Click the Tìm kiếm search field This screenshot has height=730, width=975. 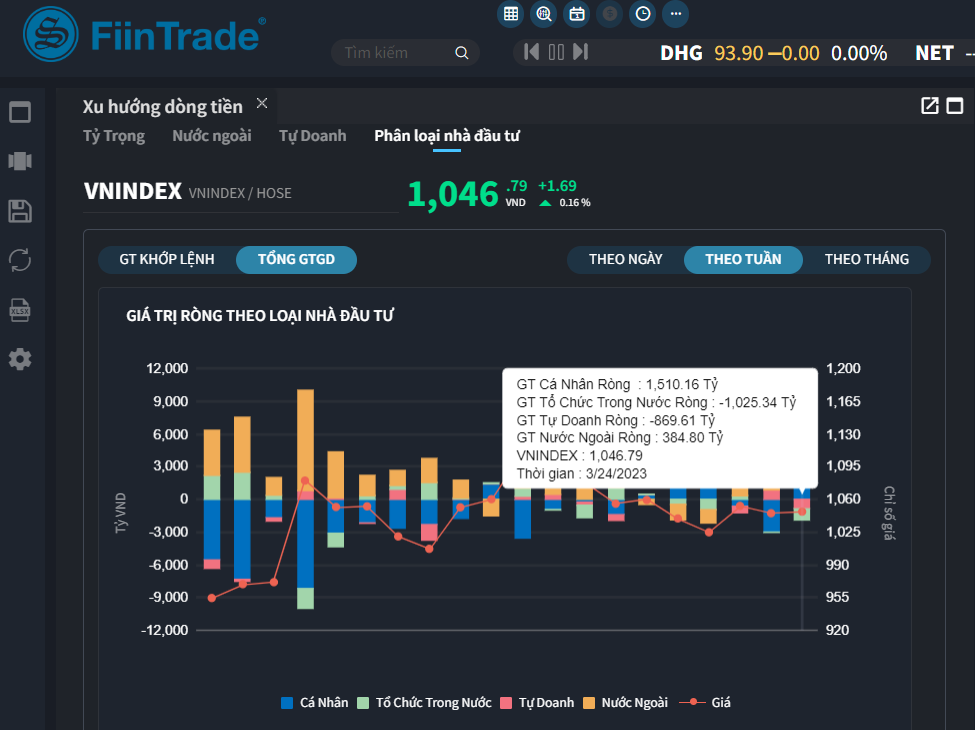[x=395, y=53]
